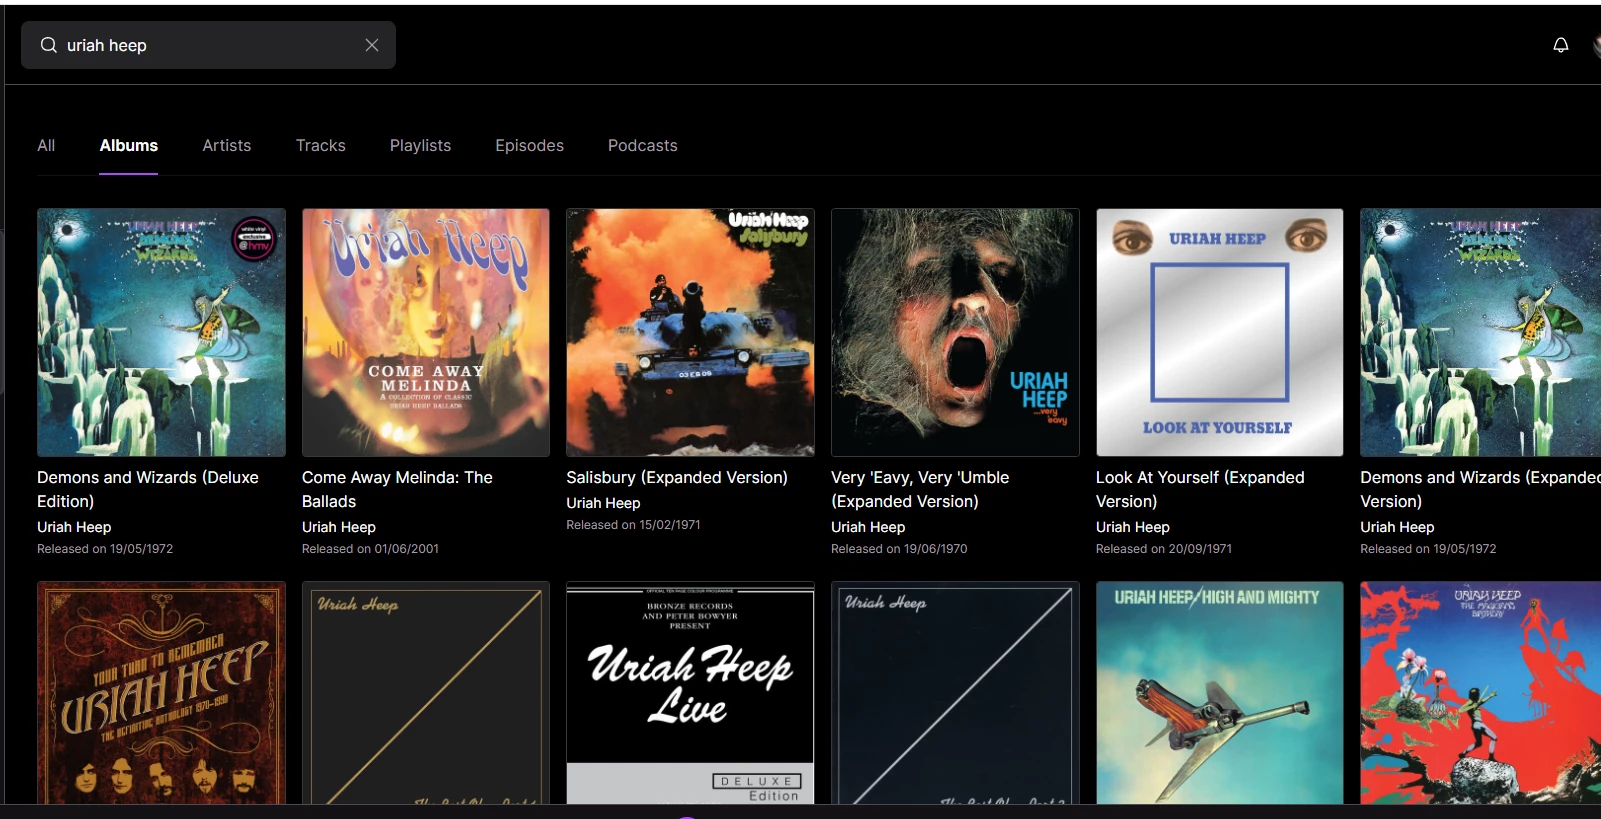Click 'Released on 19/05/1972' under the Expanded Version
This screenshot has height=819, width=1601.
(x=1428, y=549)
